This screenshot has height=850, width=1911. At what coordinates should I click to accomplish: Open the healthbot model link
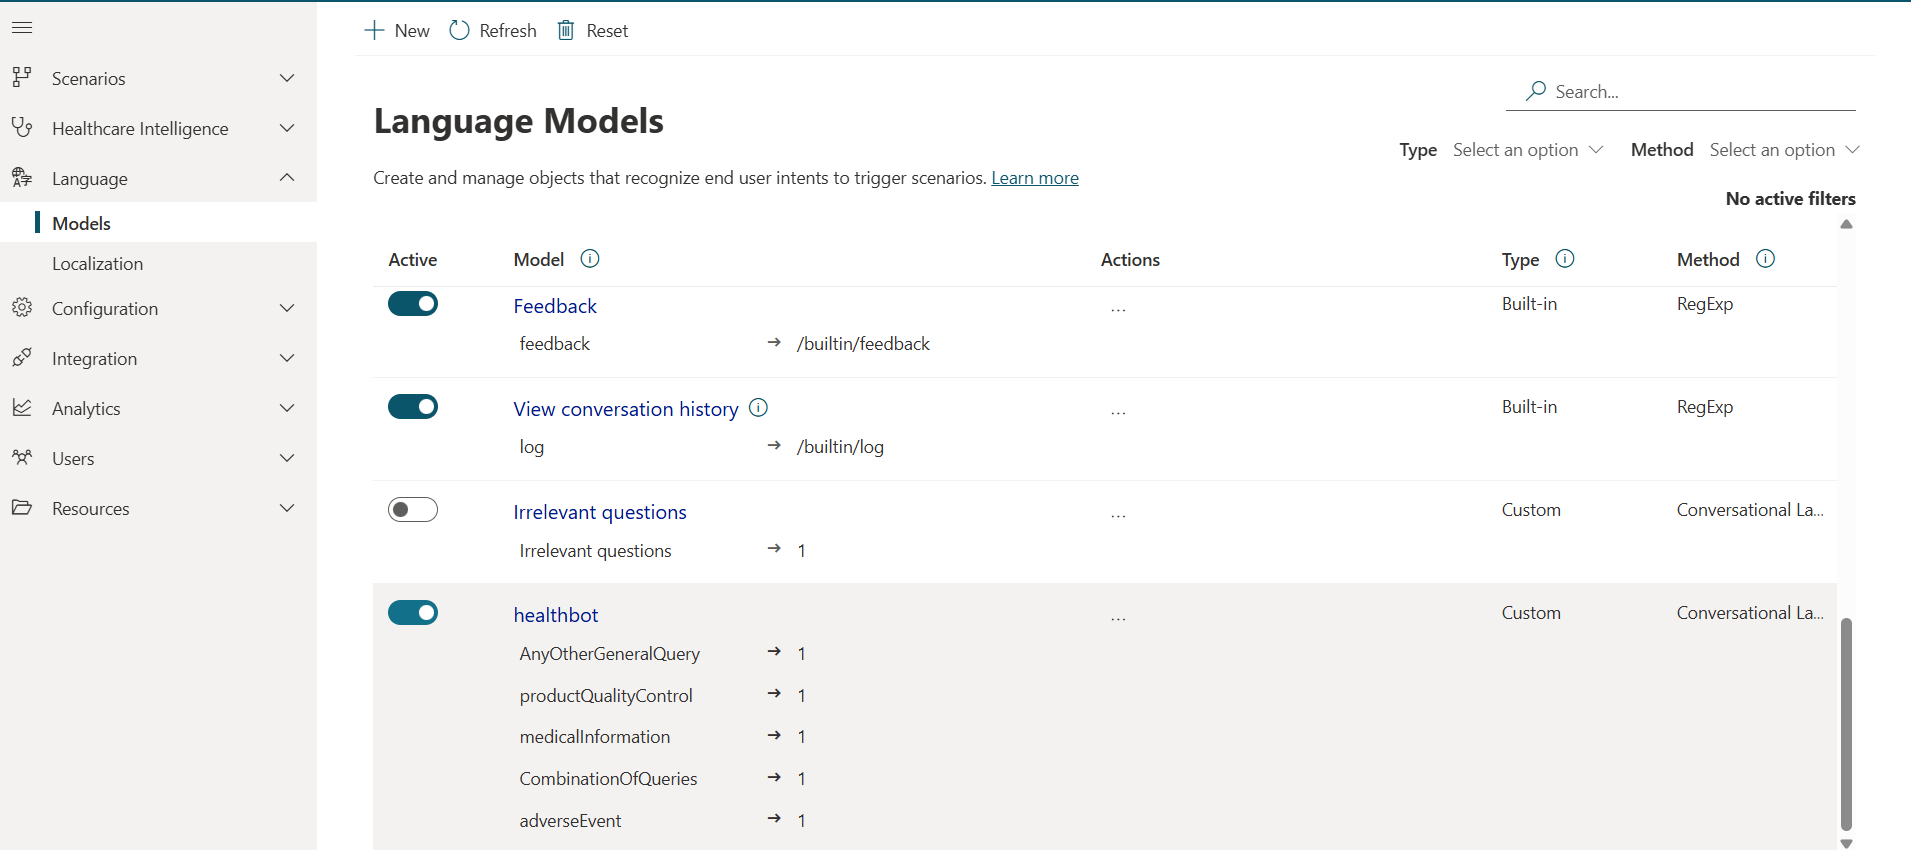pos(556,615)
